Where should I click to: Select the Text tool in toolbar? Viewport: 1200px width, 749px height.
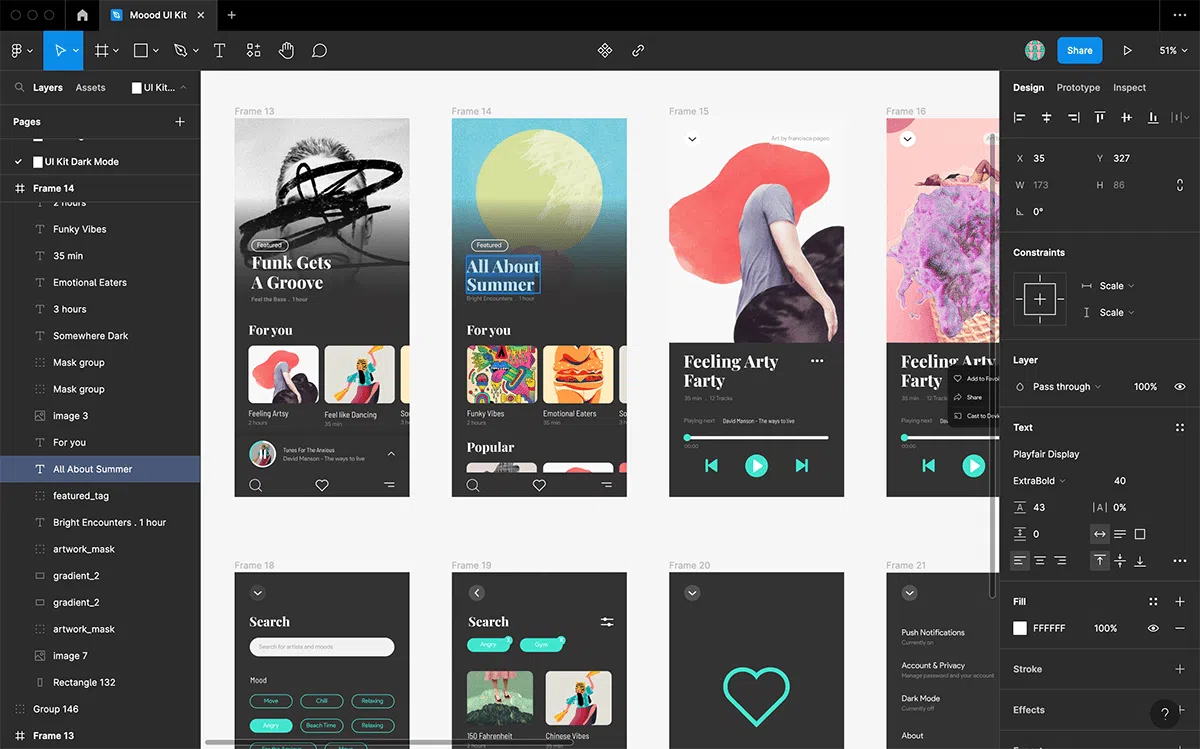click(x=219, y=50)
